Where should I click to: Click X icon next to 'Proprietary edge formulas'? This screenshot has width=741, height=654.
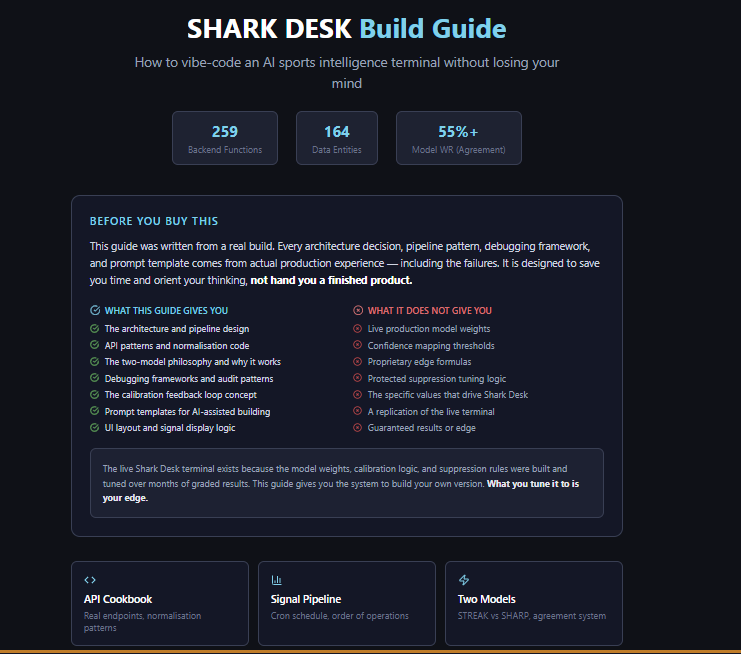pos(358,361)
